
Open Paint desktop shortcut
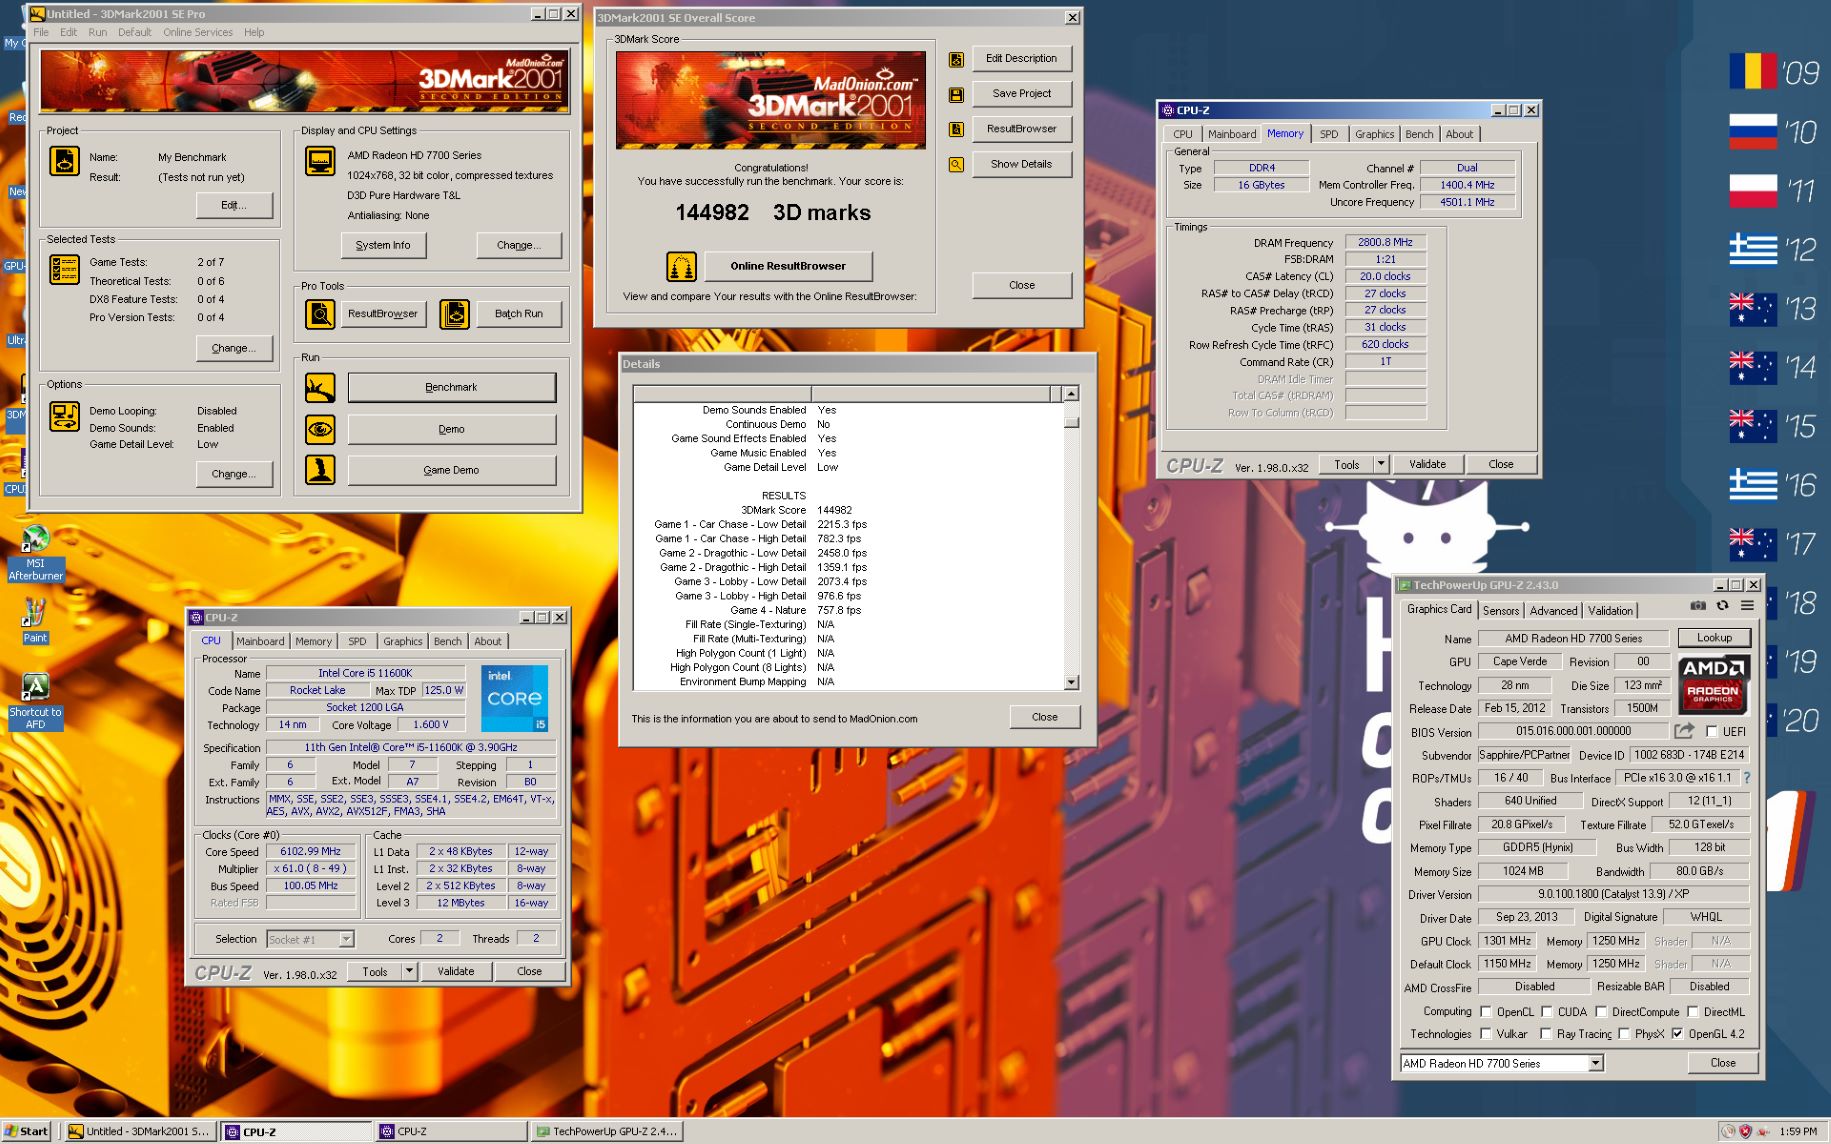click(35, 621)
